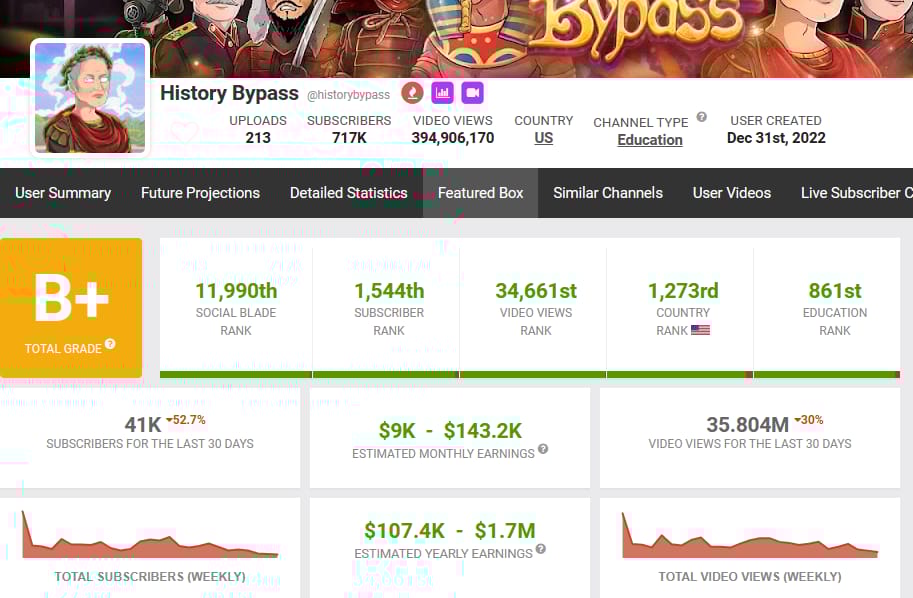
Task: Click the History Bypass channel name
Action: point(229,93)
